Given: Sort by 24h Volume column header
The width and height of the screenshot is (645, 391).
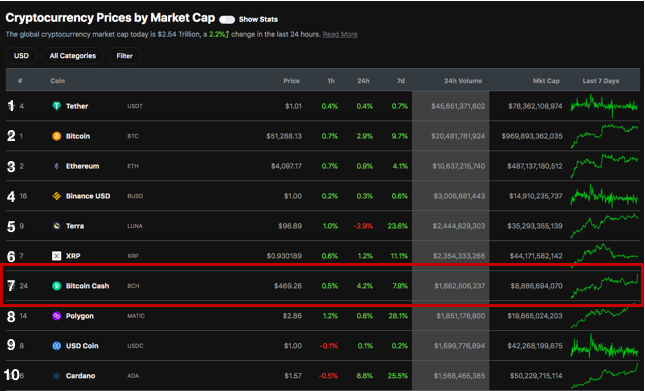Looking at the screenshot, I should 463,81.
